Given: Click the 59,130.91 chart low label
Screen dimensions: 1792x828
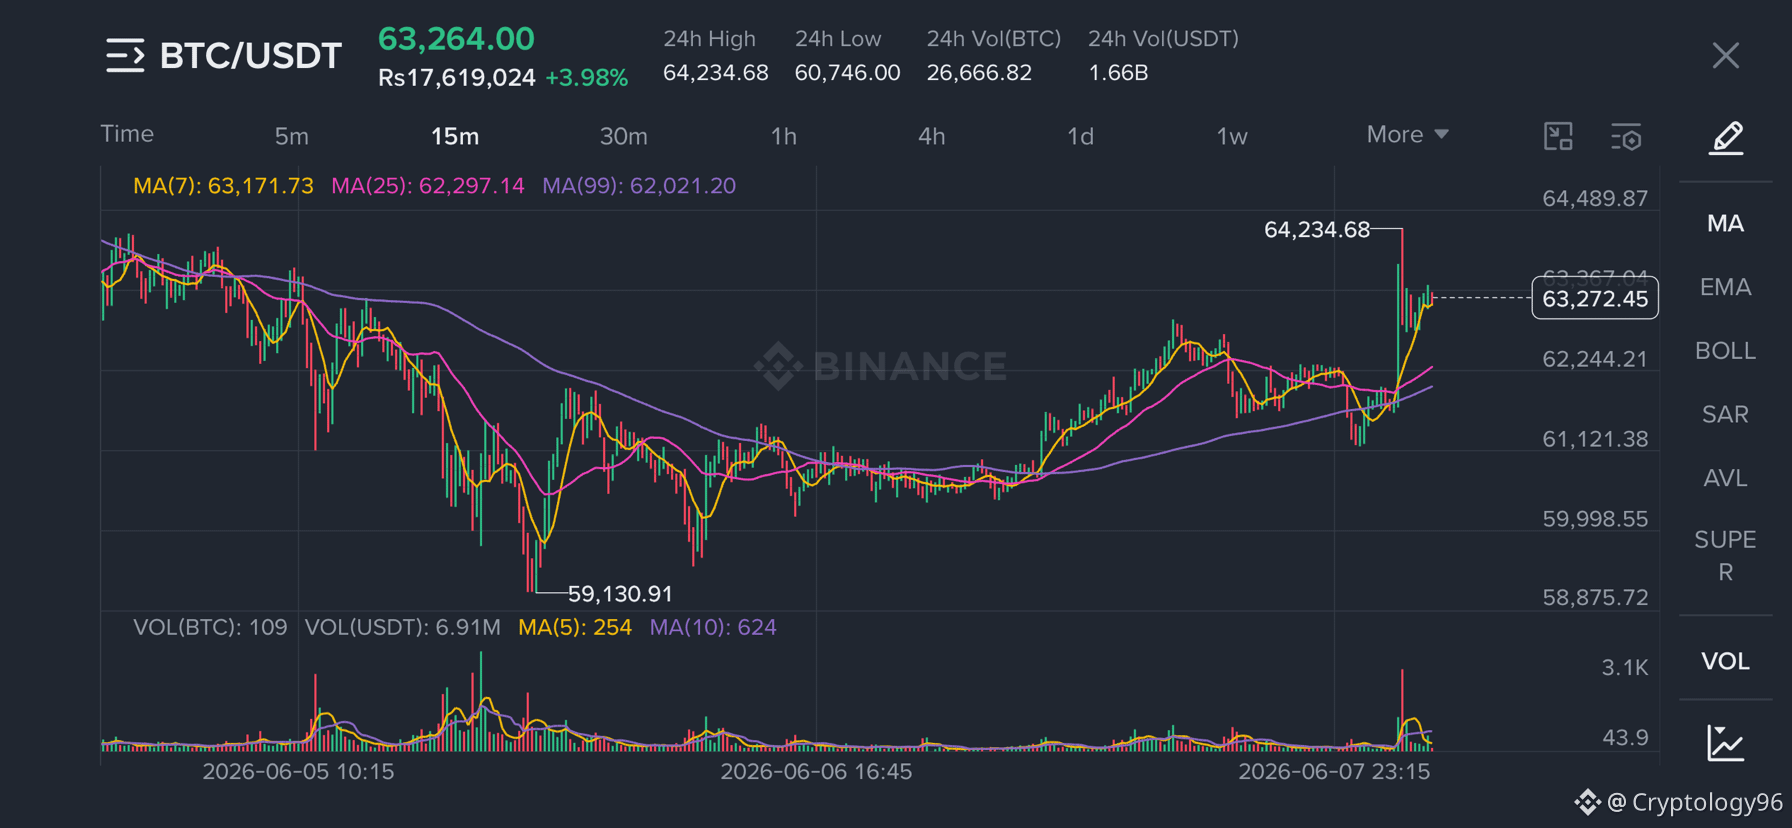Looking at the screenshot, I should pos(620,594).
